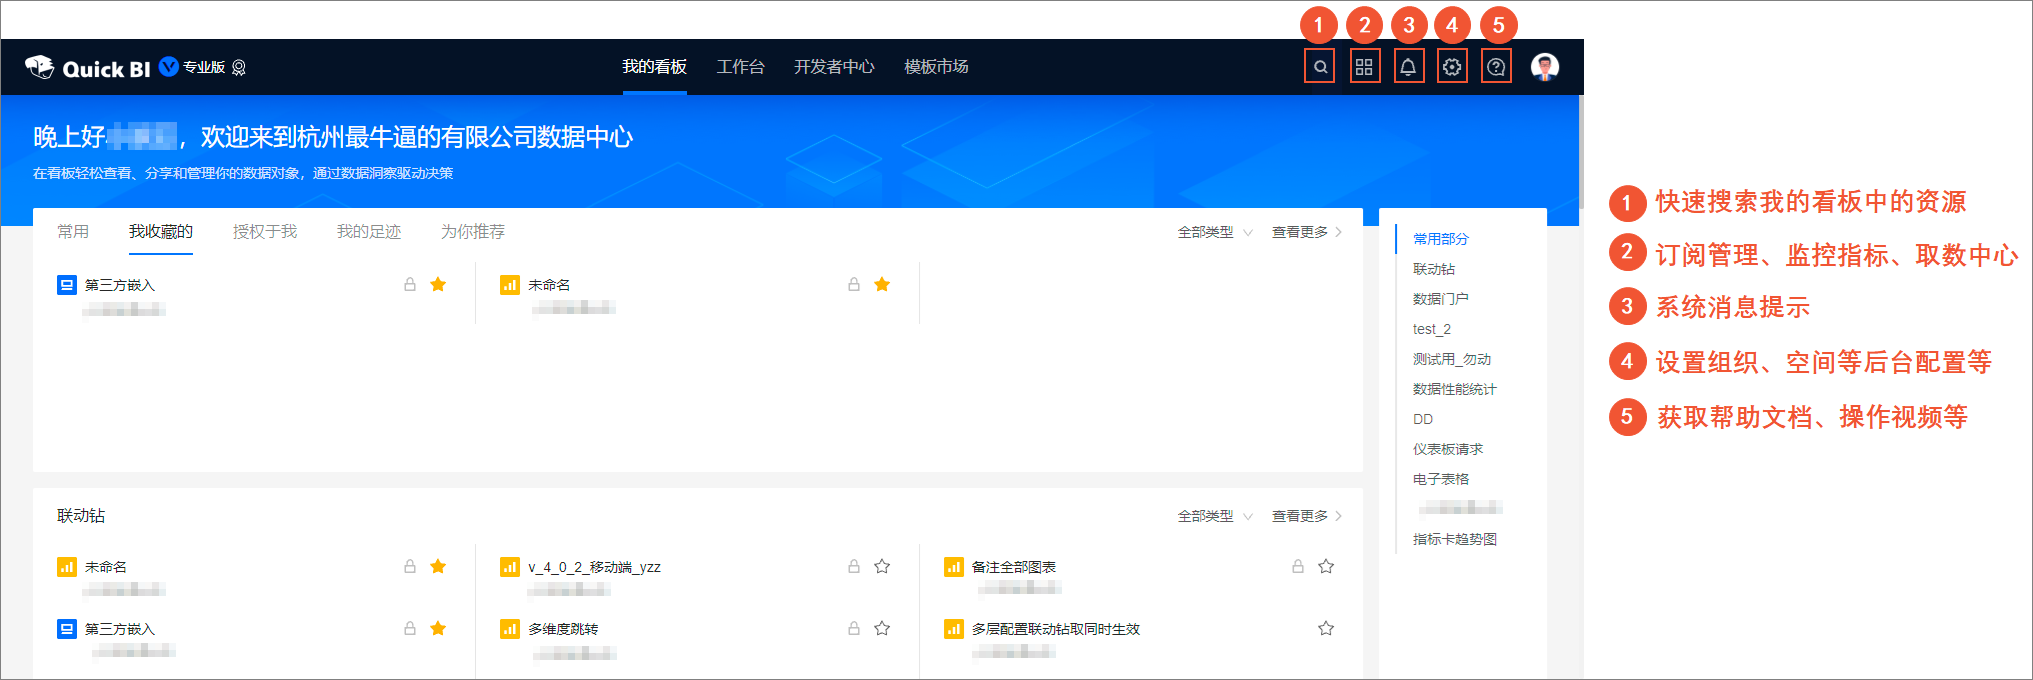Favorite 备注全部图表 with the star
The width and height of the screenshot is (2033, 680).
point(1326,567)
